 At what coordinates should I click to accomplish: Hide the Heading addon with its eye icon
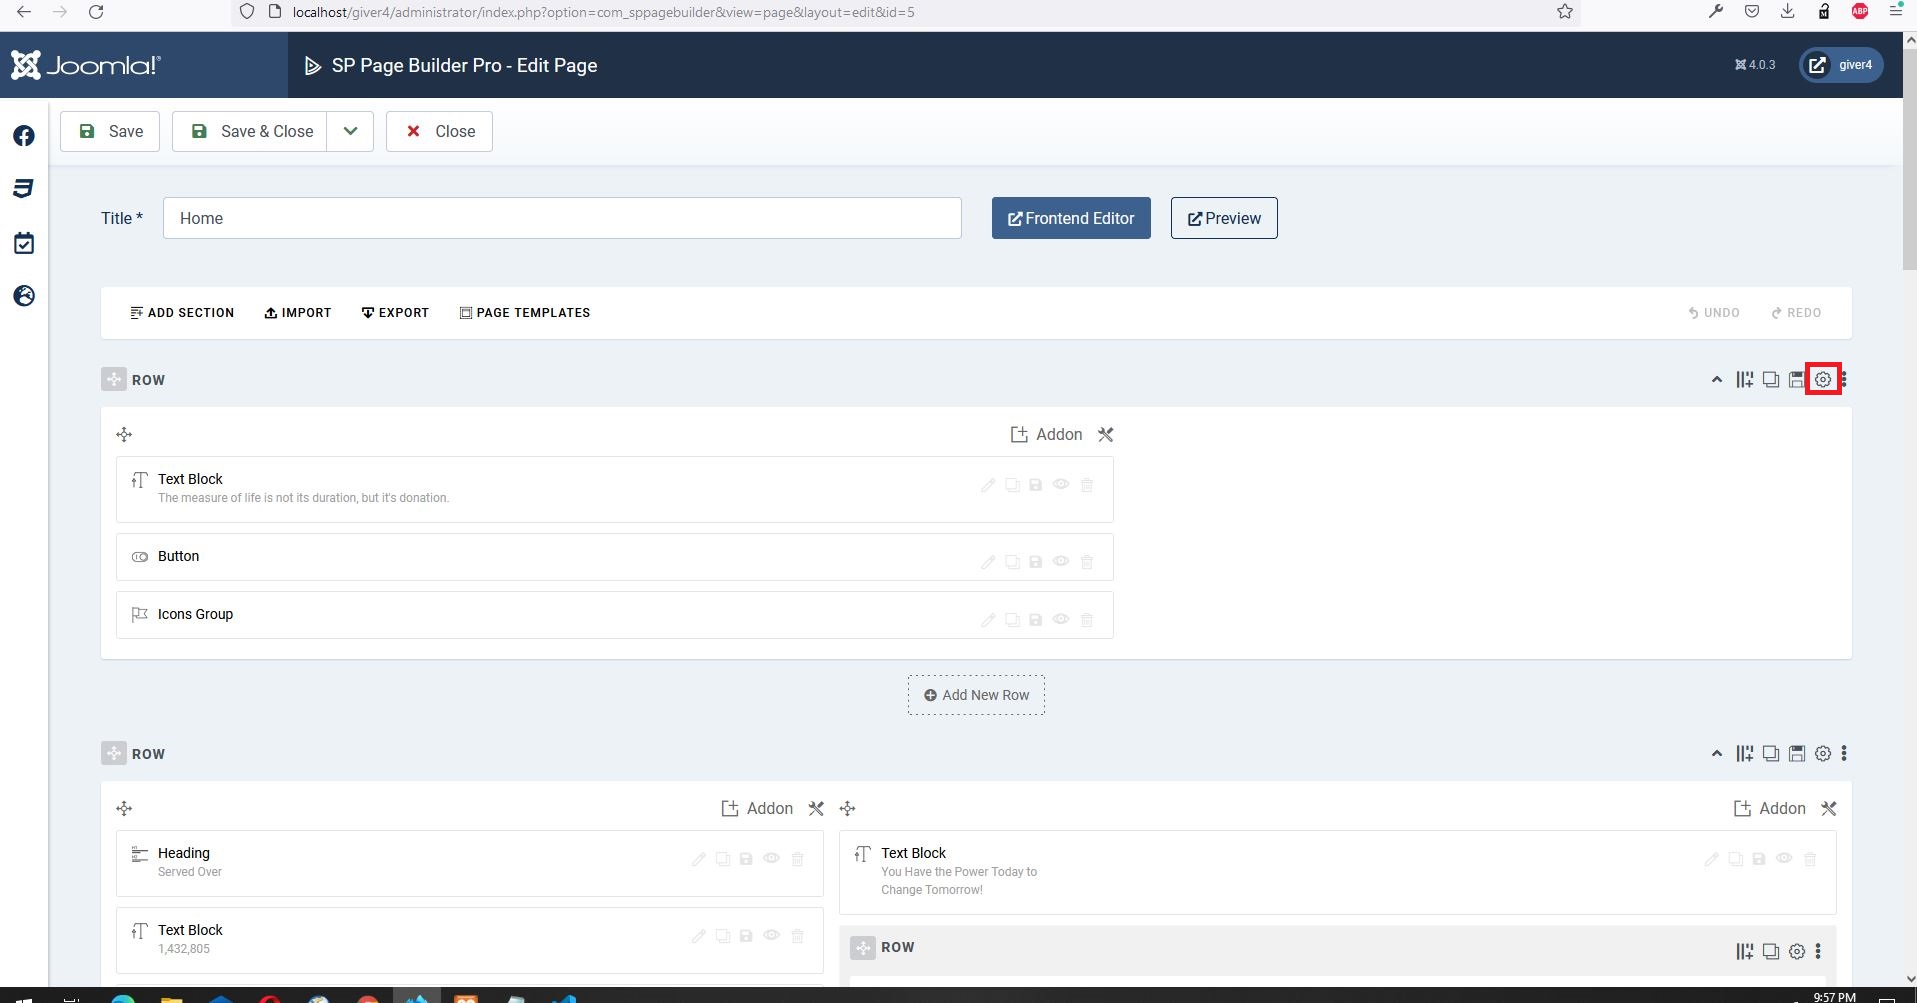pos(771,859)
